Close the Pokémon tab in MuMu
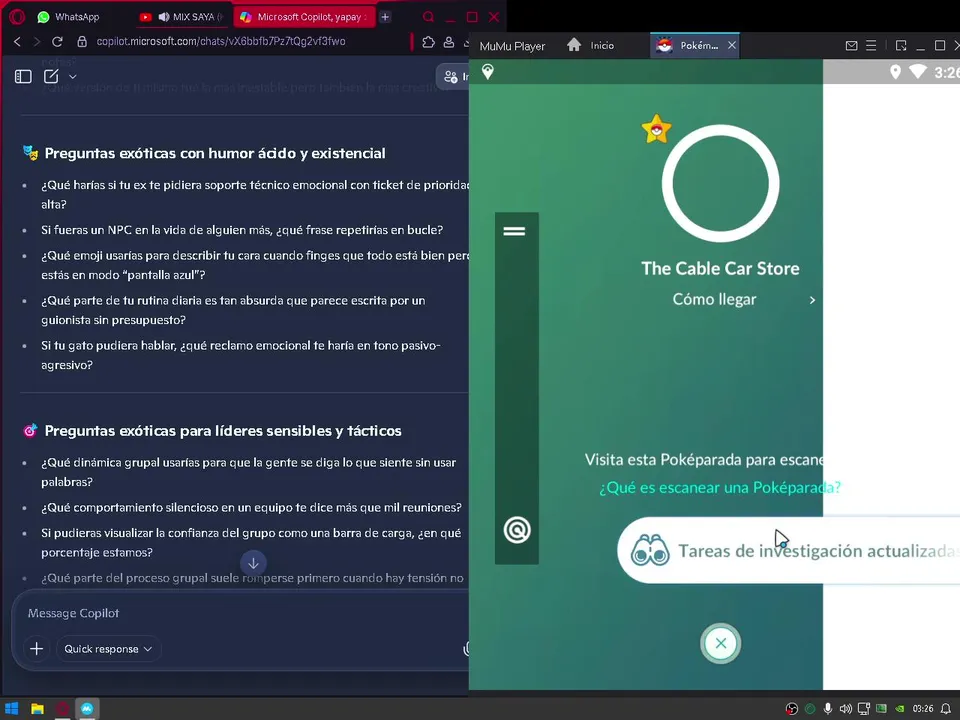The width and height of the screenshot is (960, 720). (732, 45)
